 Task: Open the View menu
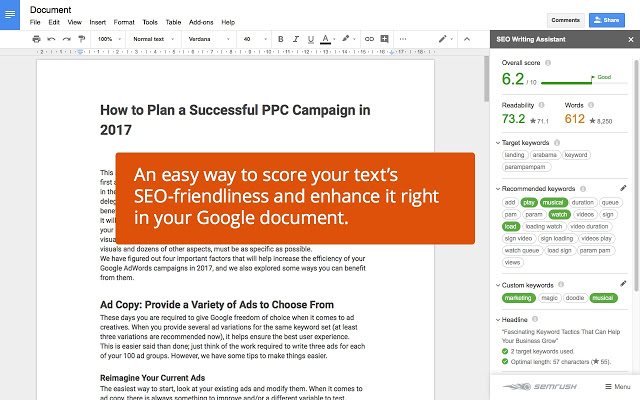click(x=75, y=22)
